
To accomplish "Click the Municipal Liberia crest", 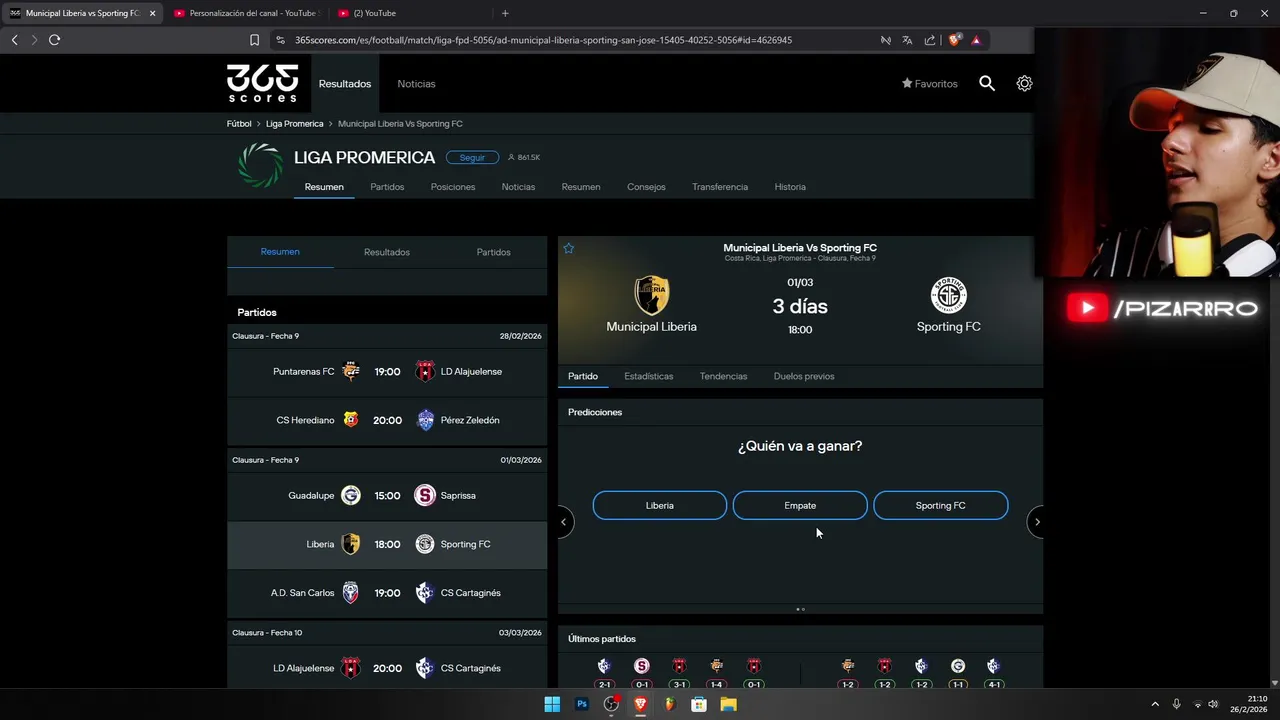I will [x=652, y=295].
